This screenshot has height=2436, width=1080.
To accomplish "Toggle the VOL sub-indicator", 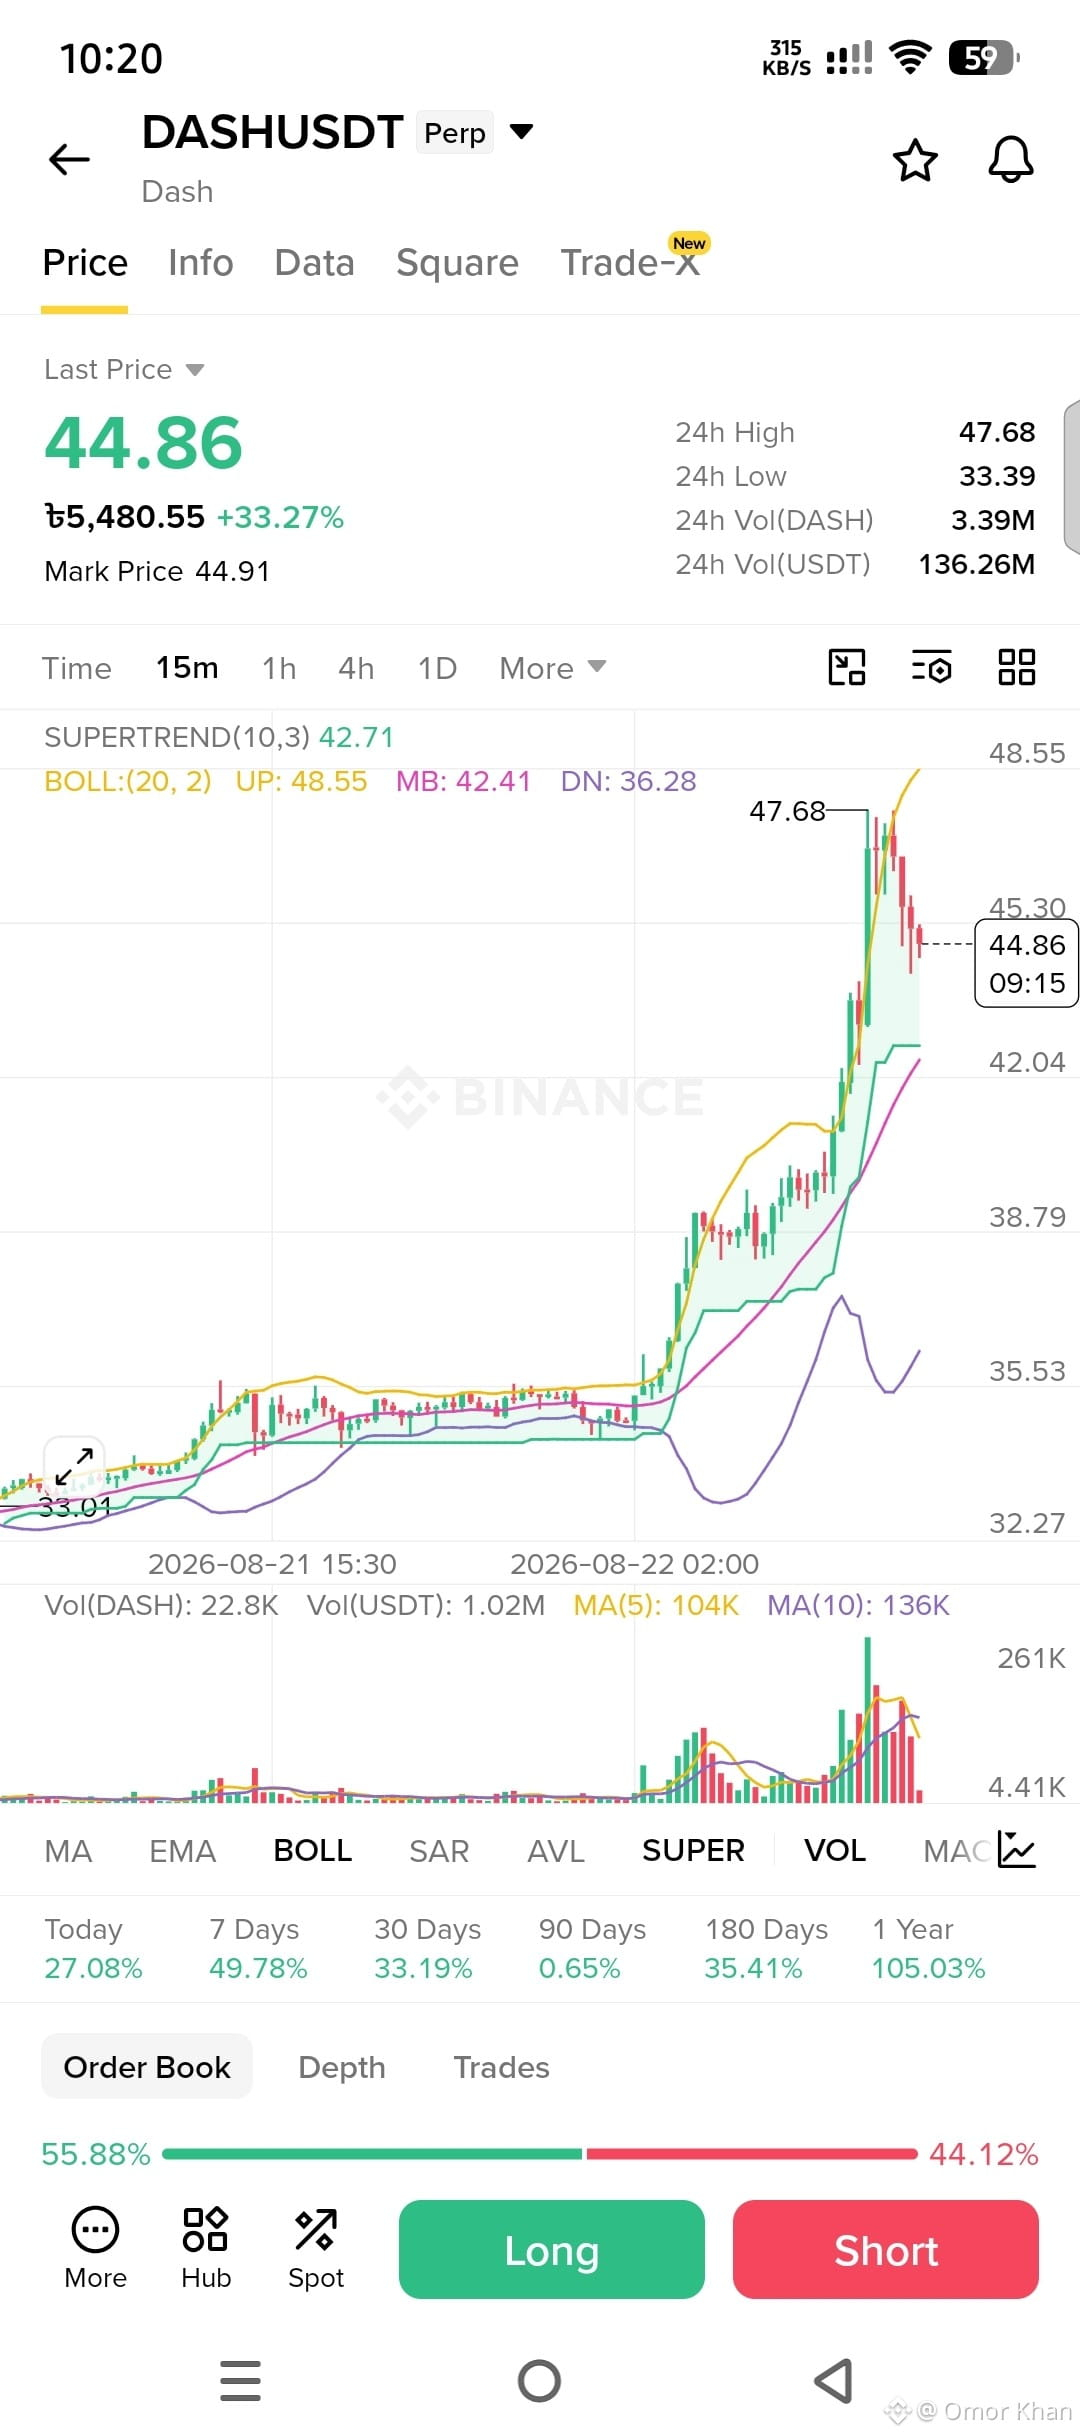I will (835, 1851).
